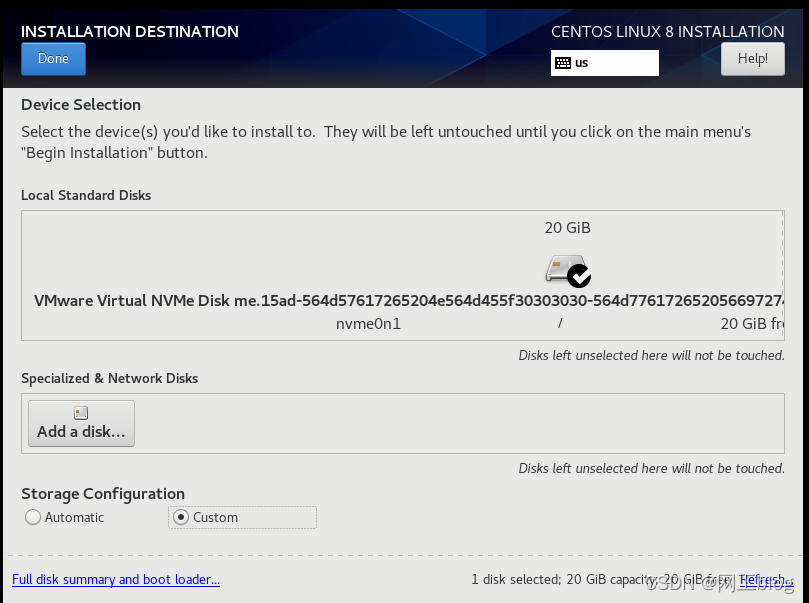Click the Add a disk... button
The image size is (809, 603).
pyautogui.click(x=82, y=423)
